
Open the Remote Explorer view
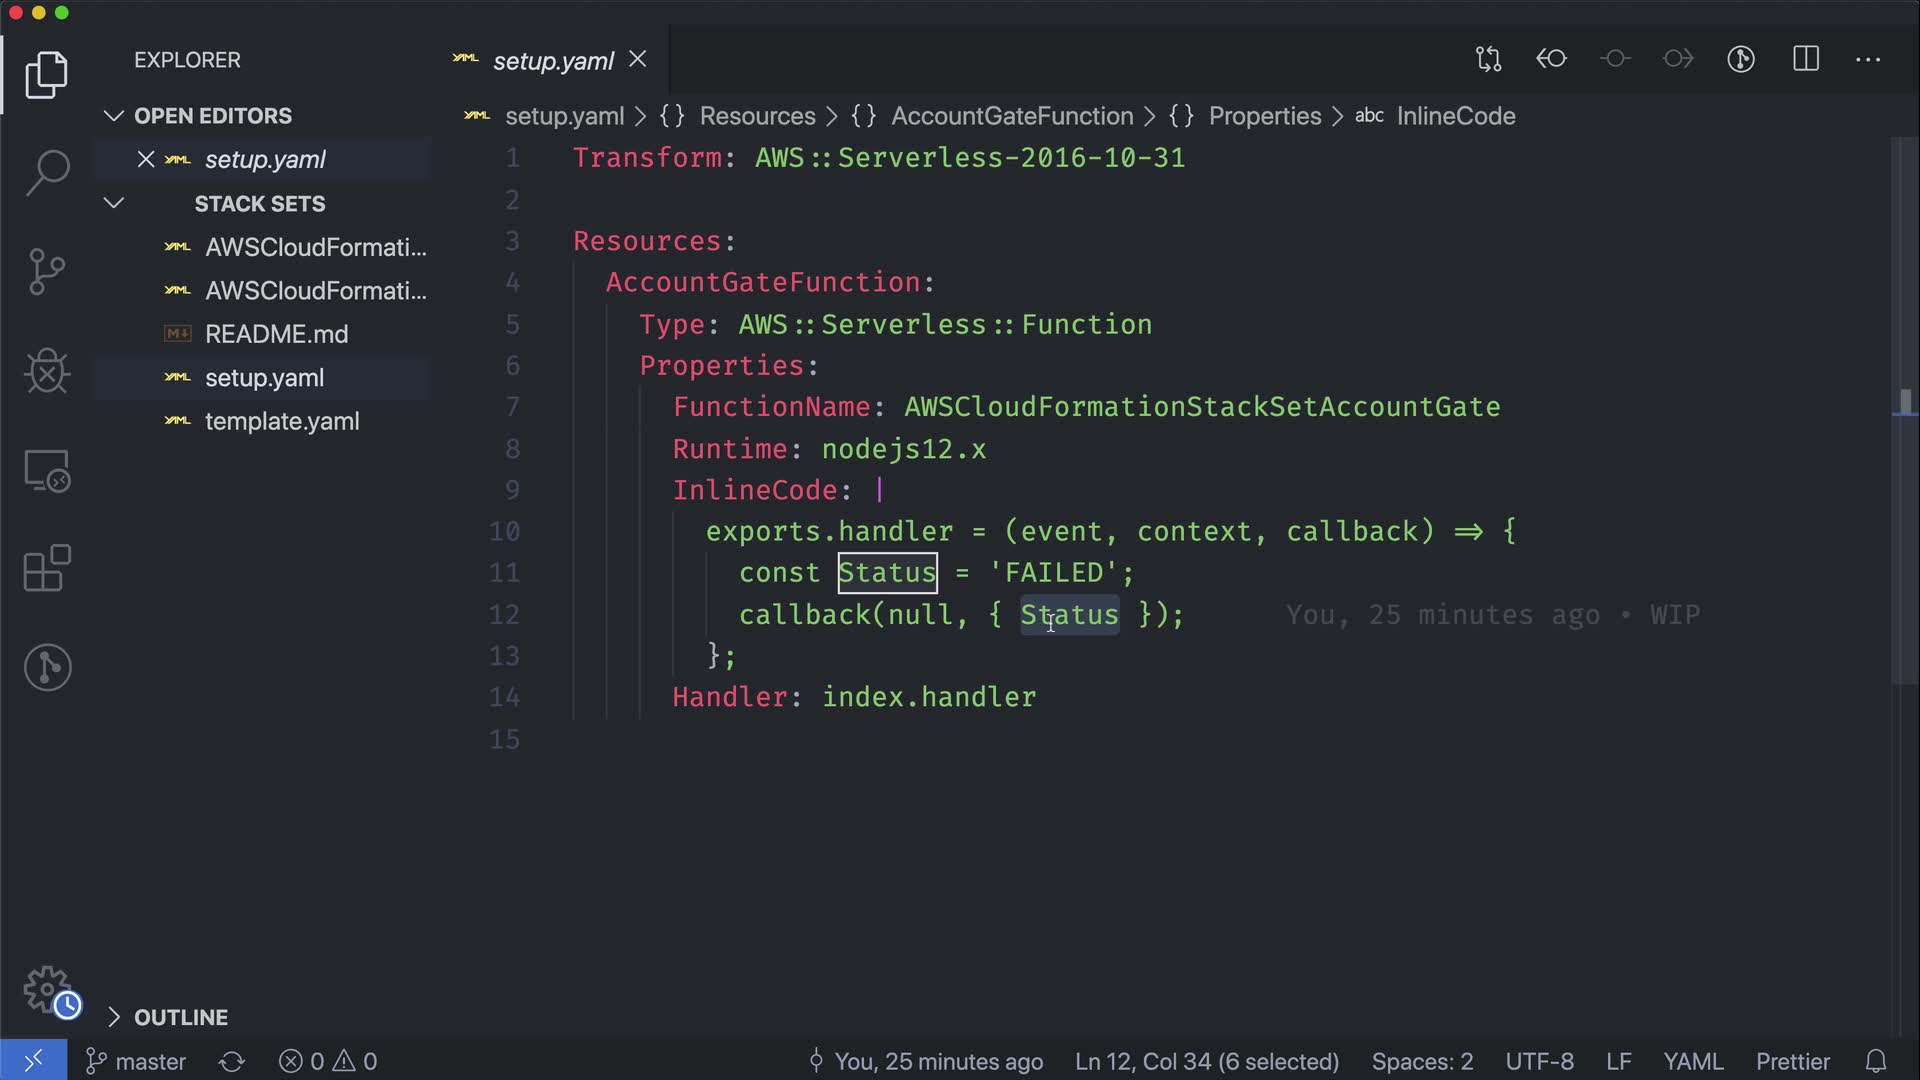coord(47,470)
